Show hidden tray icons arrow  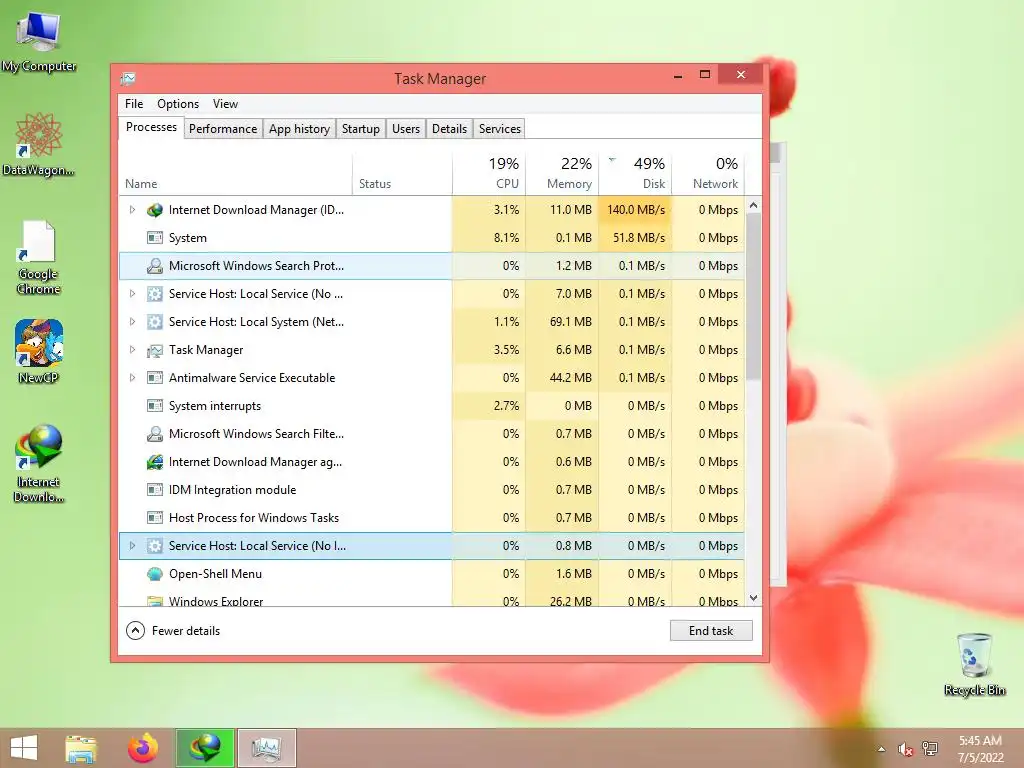coord(882,749)
